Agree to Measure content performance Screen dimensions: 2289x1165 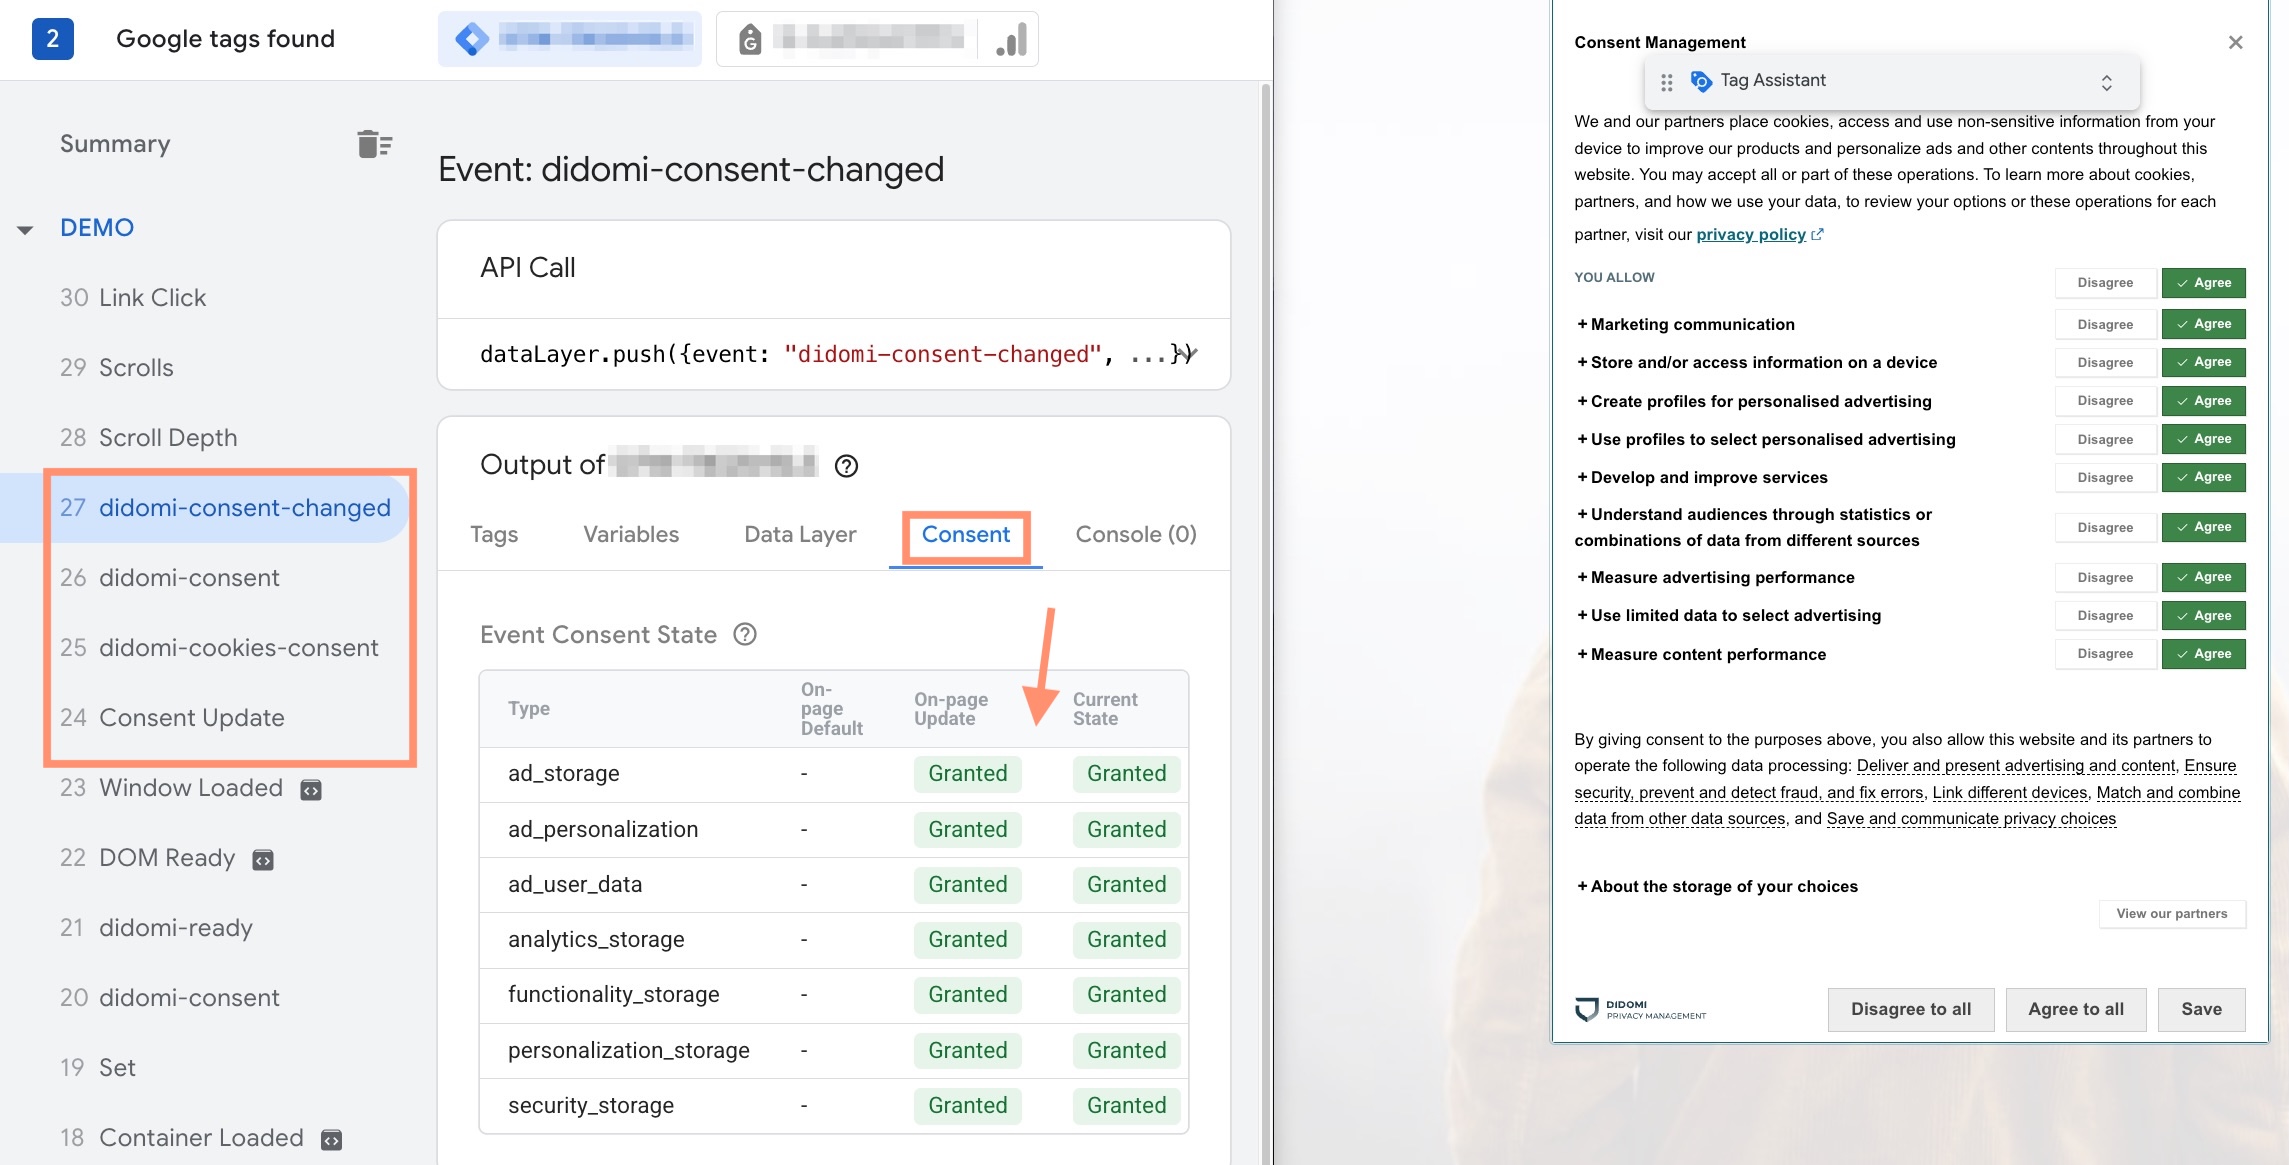point(2203,654)
